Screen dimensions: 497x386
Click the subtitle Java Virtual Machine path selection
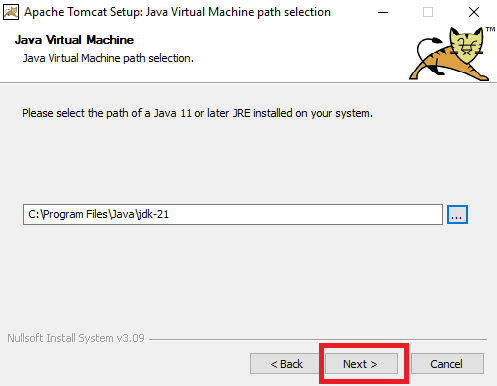tap(108, 58)
